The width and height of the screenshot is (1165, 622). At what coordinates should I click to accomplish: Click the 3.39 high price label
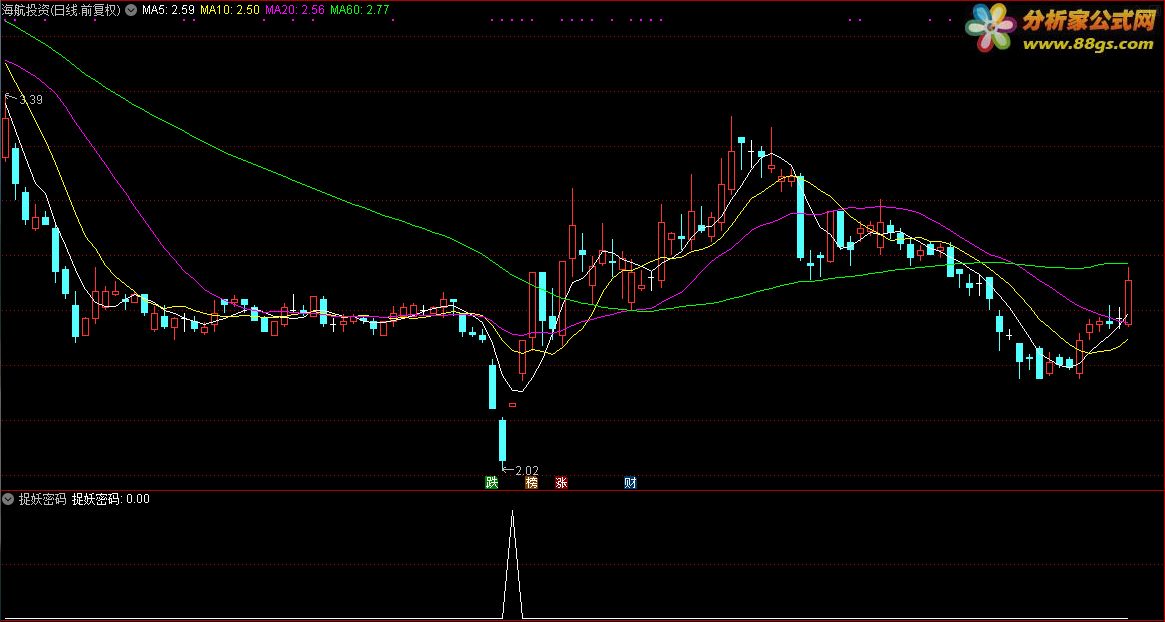click(31, 100)
